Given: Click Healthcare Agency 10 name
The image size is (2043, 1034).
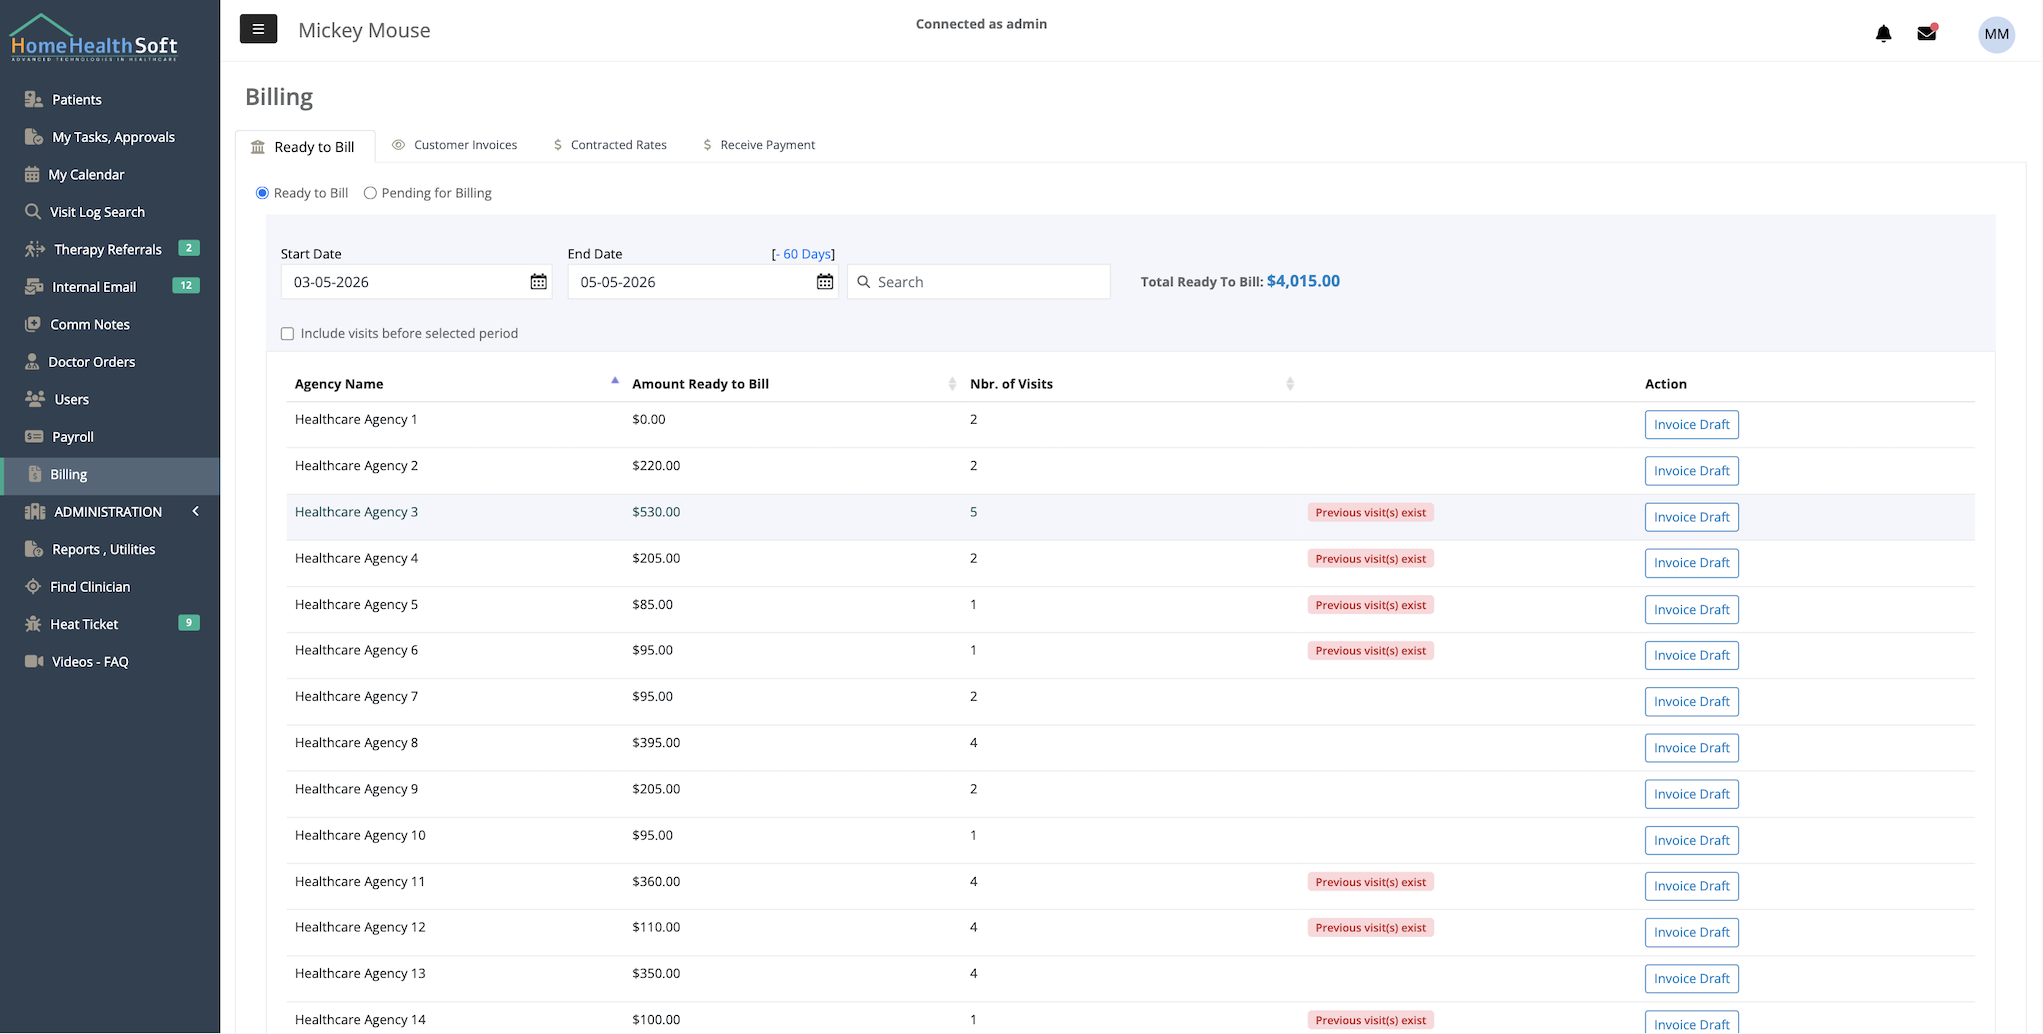Looking at the screenshot, I should (x=360, y=835).
